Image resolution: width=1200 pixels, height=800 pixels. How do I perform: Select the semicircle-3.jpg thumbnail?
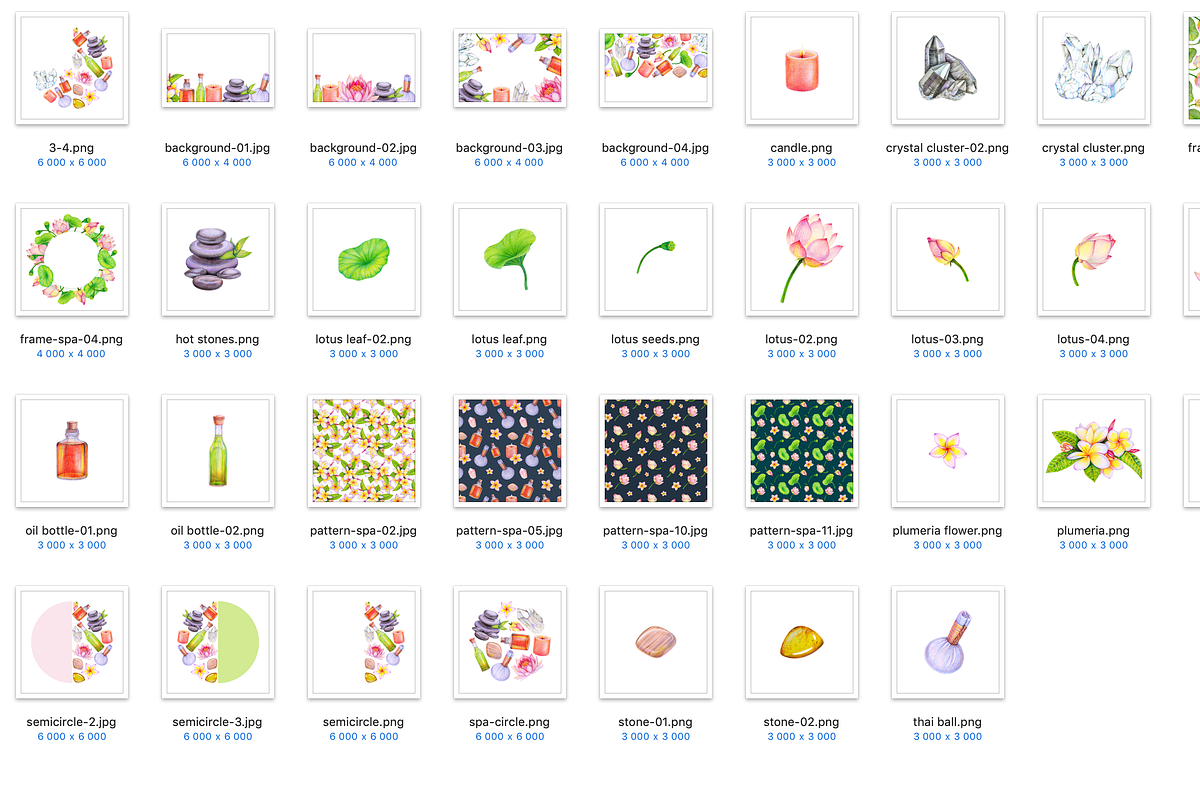click(218, 642)
